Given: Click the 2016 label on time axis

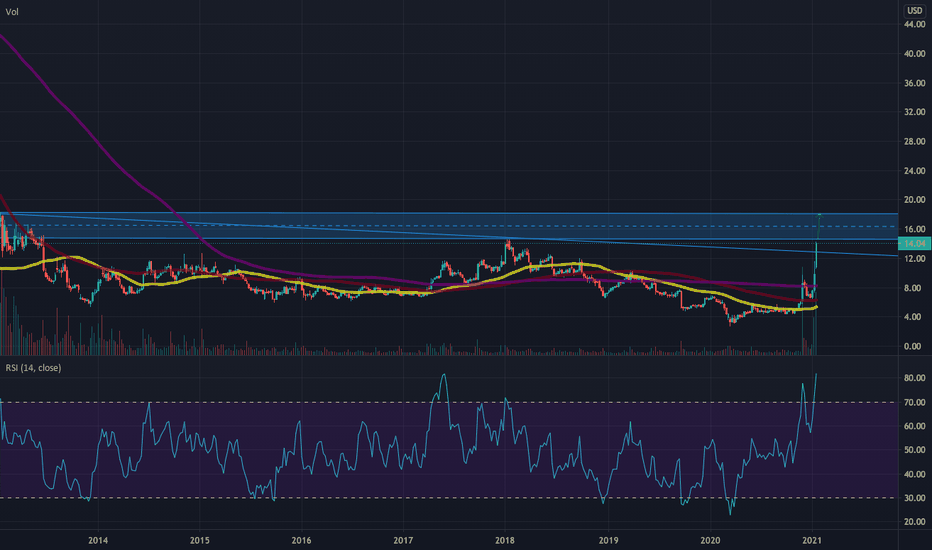Looking at the screenshot, I should pos(301,540).
